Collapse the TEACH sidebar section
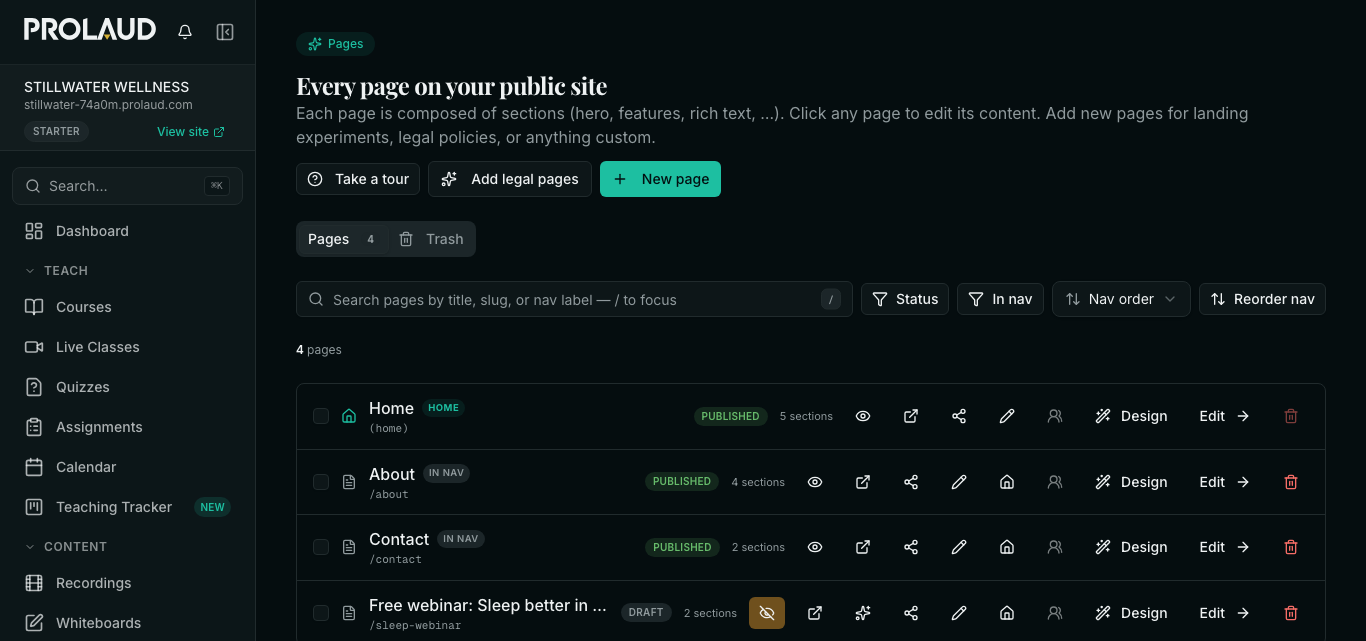The width and height of the screenshot is (1366, 641). coord(56,271)
